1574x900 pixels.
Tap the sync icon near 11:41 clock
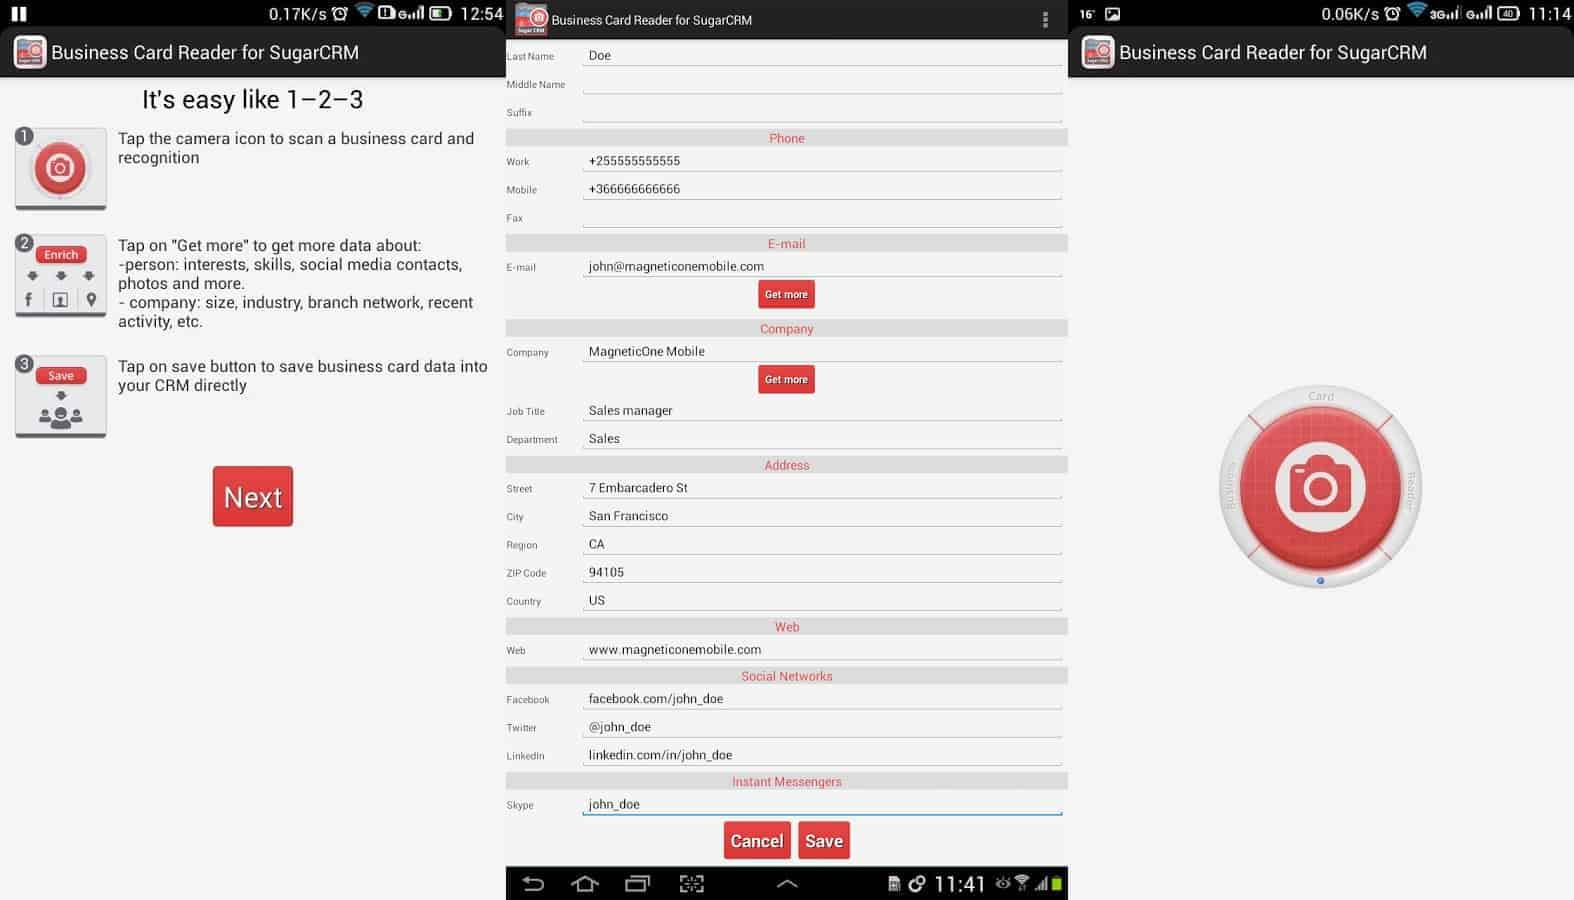(x=916, y=884)
